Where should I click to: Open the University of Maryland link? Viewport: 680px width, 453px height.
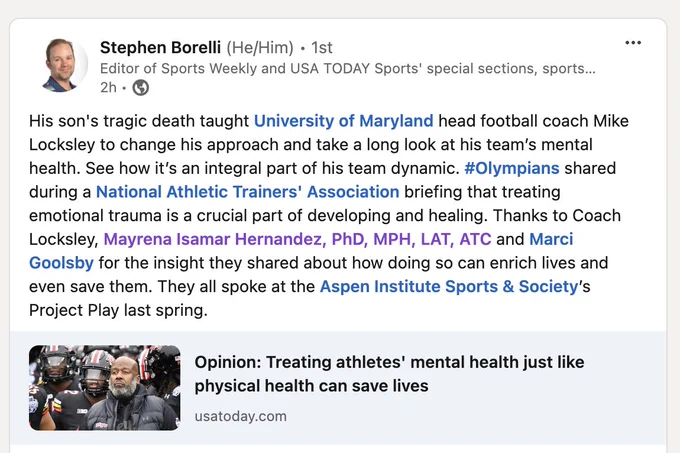[x=343, y=121]
